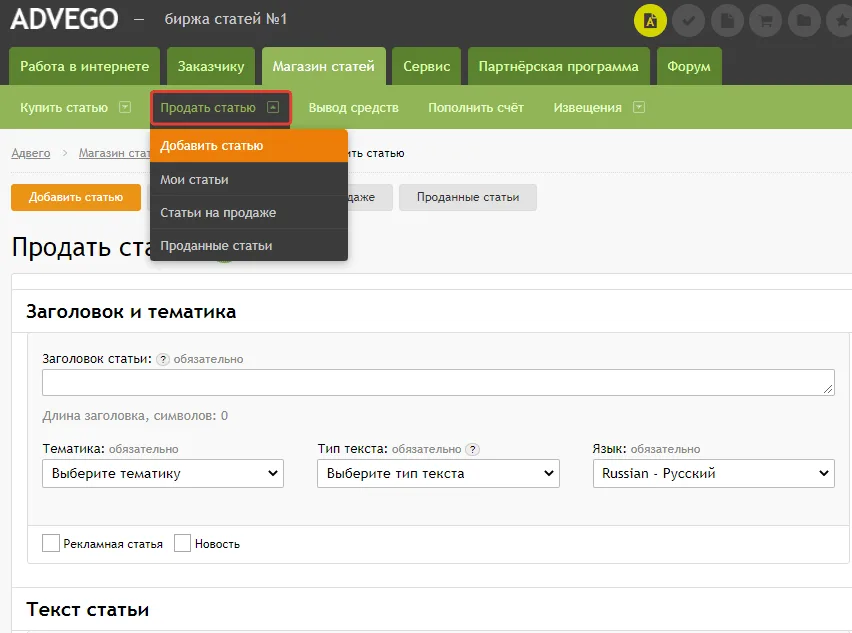The height and width of the screenshot is (633, 852).
Task: Open the shopping cart icon
Action: pos(764,20)
